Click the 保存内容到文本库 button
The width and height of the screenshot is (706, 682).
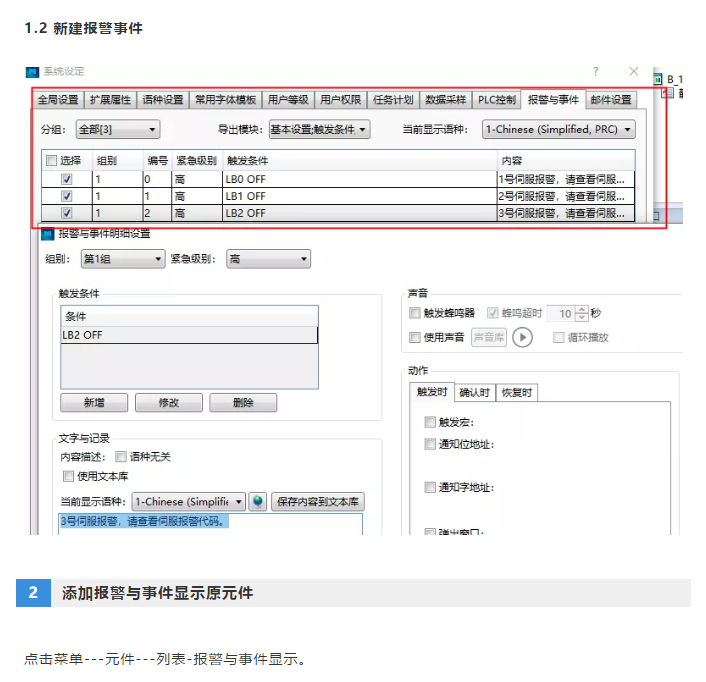click(x=318, y=501)
